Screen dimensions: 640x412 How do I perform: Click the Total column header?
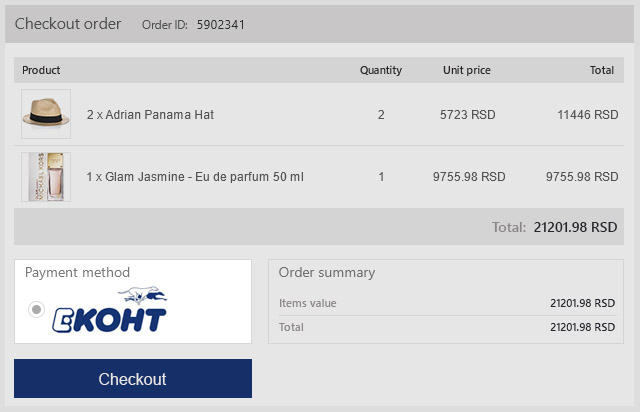(x=602, y=70)
